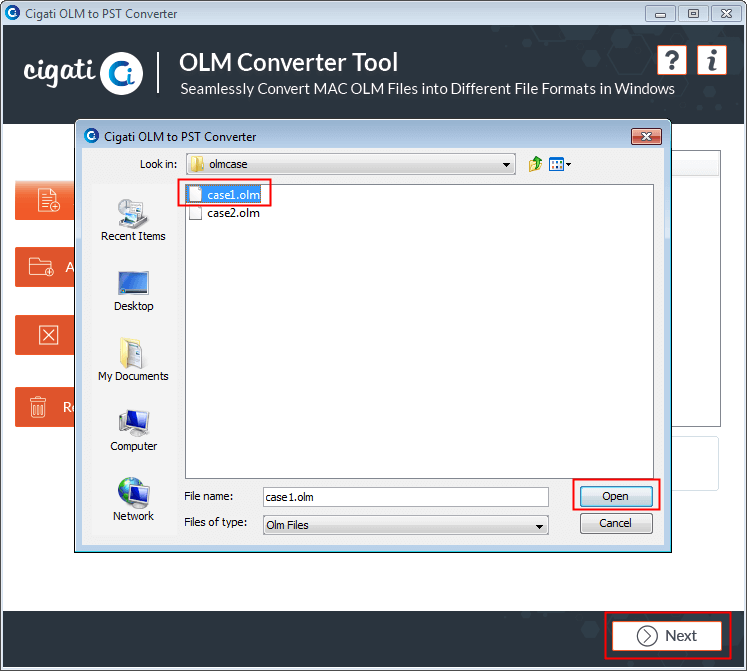Open the view menu icon in dialog
This screenshot has width=747, height=671.
[x=559, y=164]
